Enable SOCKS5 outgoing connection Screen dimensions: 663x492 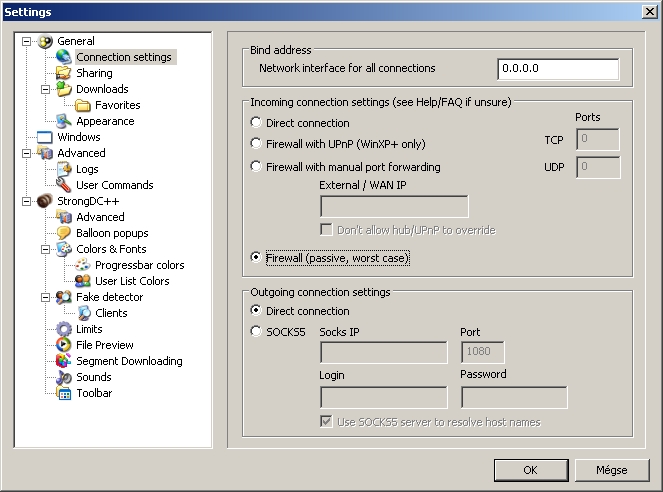tap(256, 331)
